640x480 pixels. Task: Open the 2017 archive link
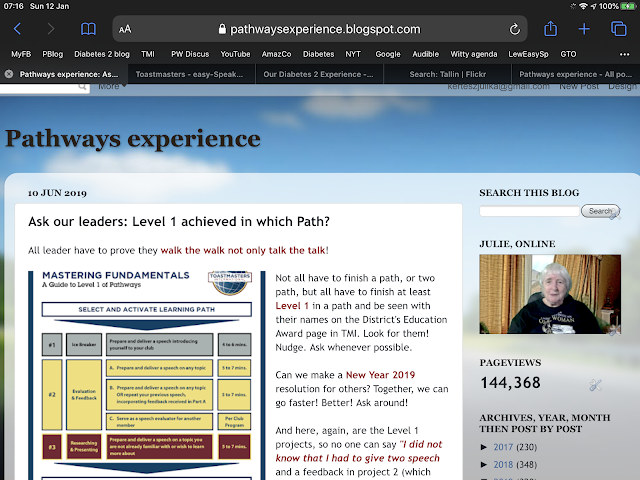click(503, 447)
